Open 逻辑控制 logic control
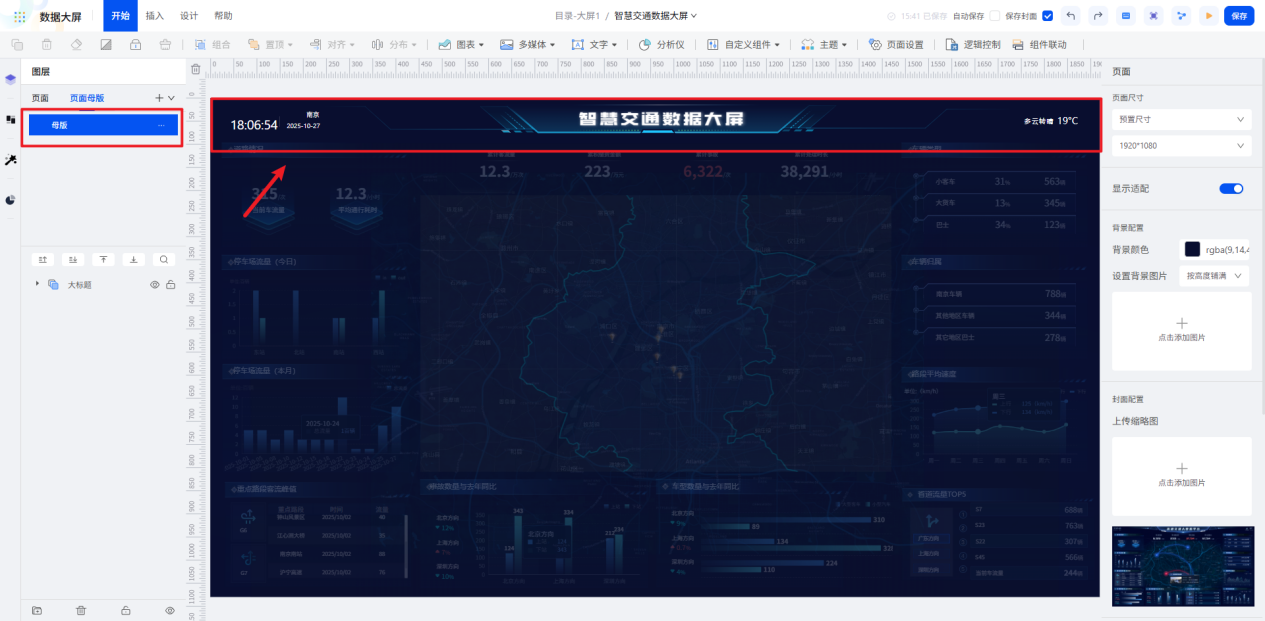Image resolution: width=1265 pixels, height=621 pixels. click(973, 45)
